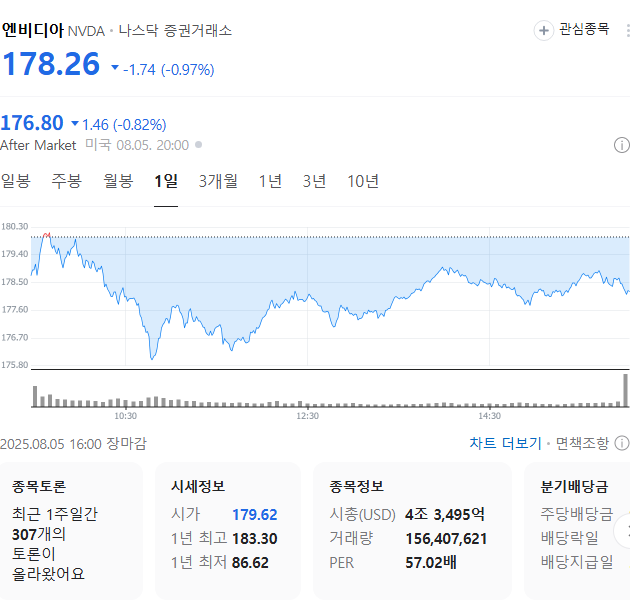This screenshot has width=630, height=600.
Task: Click 나스닥 증권거래소 exchange label
Action: [176, 31]
